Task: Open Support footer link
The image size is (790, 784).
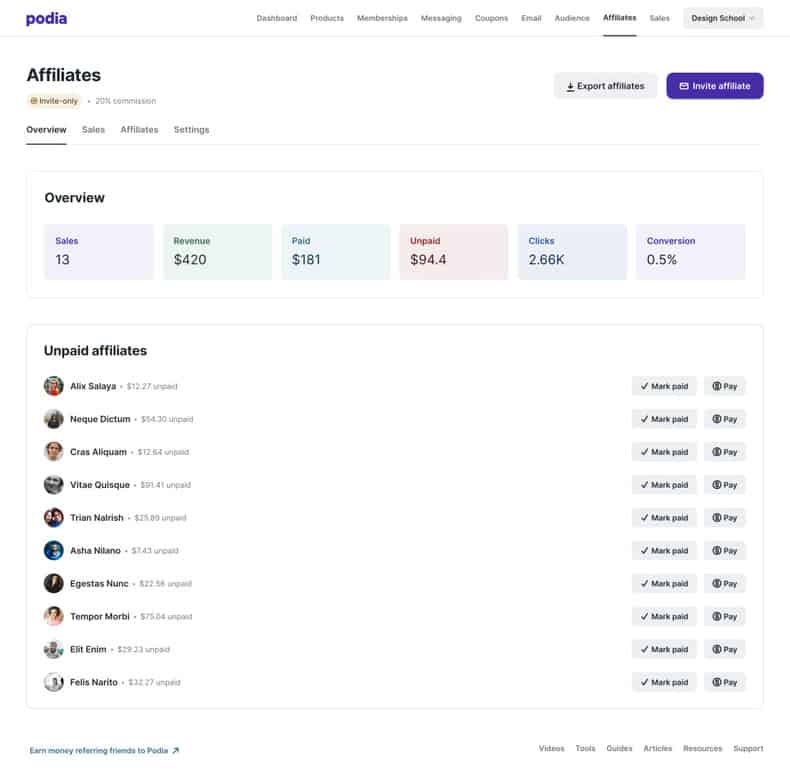Action: click(x=748, y=748)
